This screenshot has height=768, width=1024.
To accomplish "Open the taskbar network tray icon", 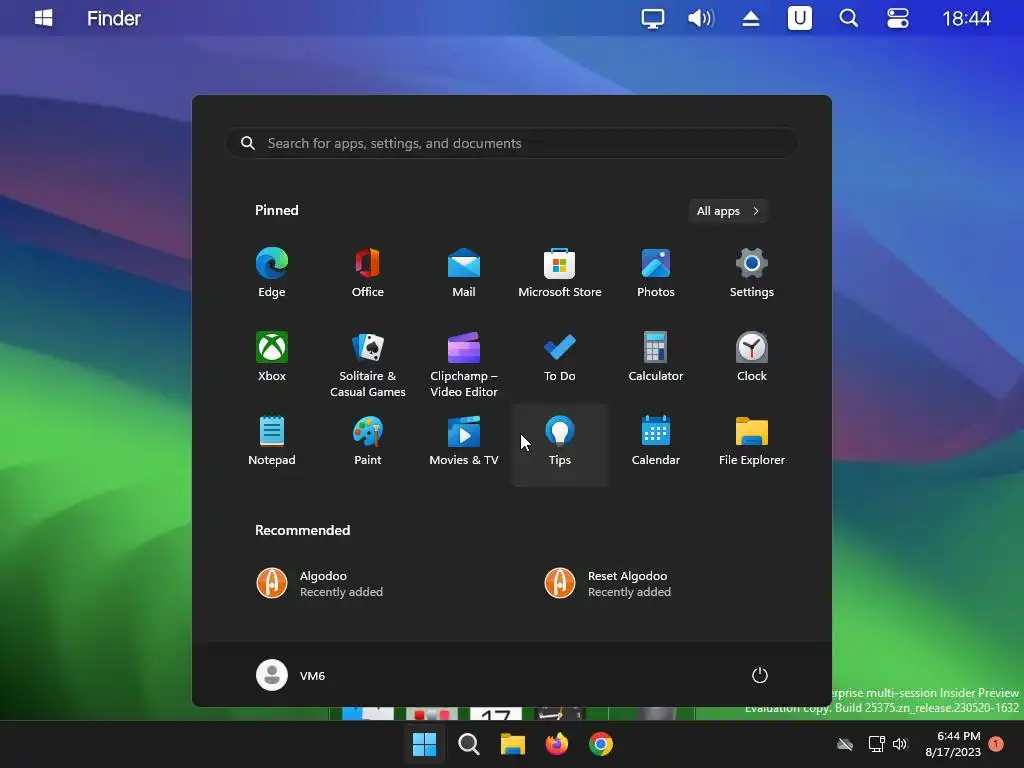I will click(x=876, y=744).
